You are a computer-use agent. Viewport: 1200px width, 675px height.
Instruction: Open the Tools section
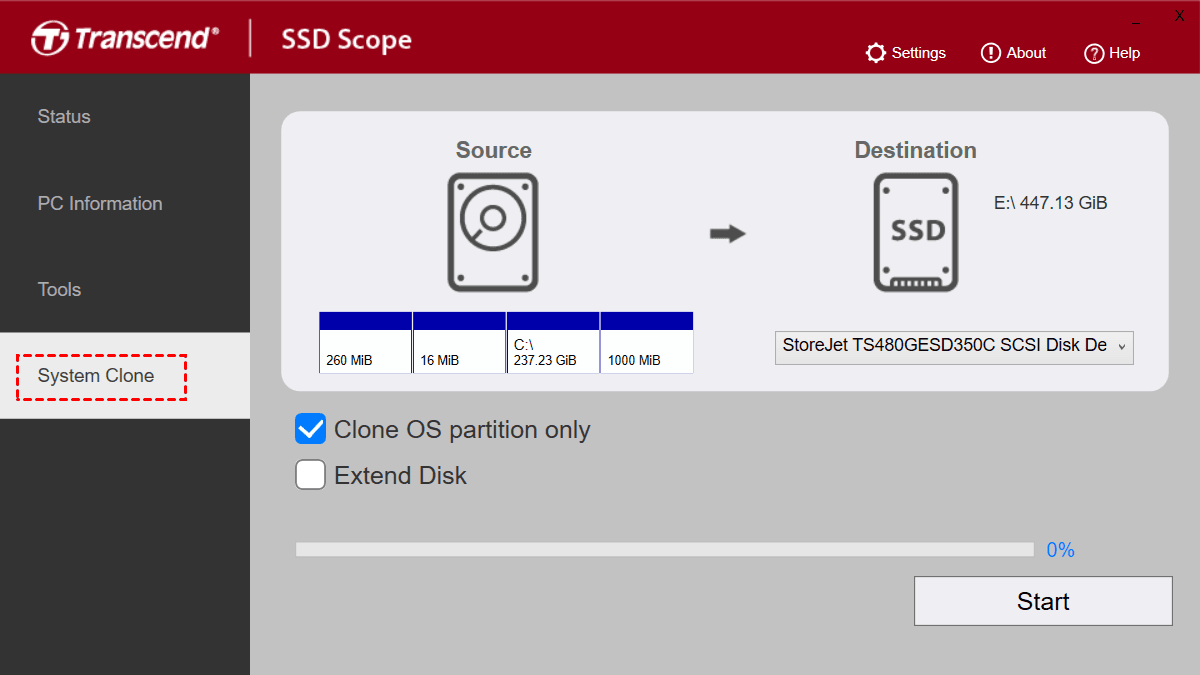click(59, 290)
